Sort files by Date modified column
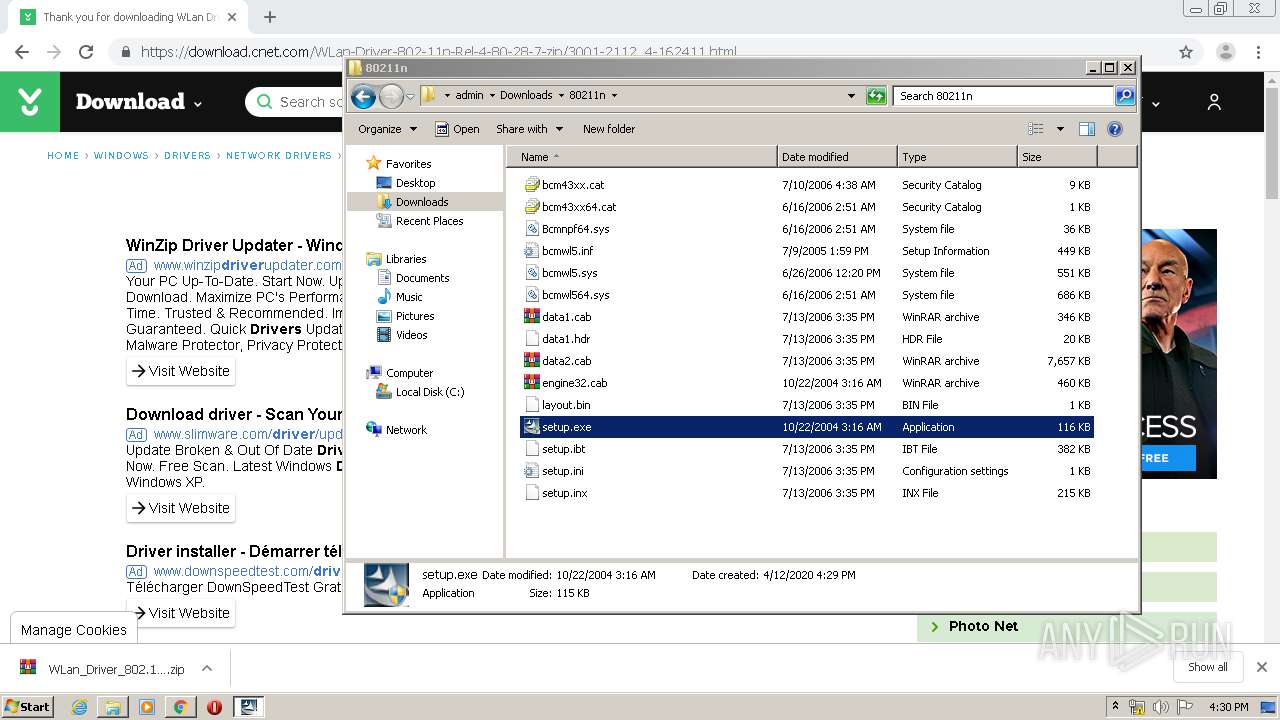The width and height of the screenshot is (1280, 720). pos(837,157)
